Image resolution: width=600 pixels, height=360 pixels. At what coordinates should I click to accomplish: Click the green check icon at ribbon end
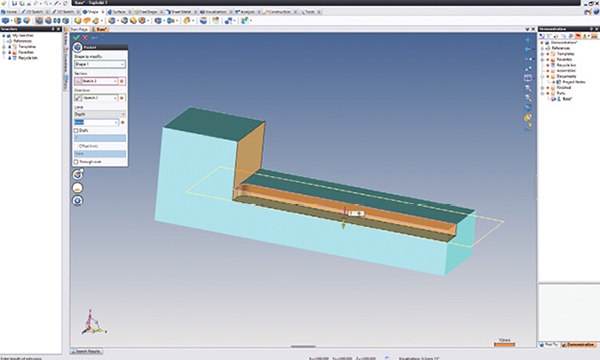click(x=244, y=20)
